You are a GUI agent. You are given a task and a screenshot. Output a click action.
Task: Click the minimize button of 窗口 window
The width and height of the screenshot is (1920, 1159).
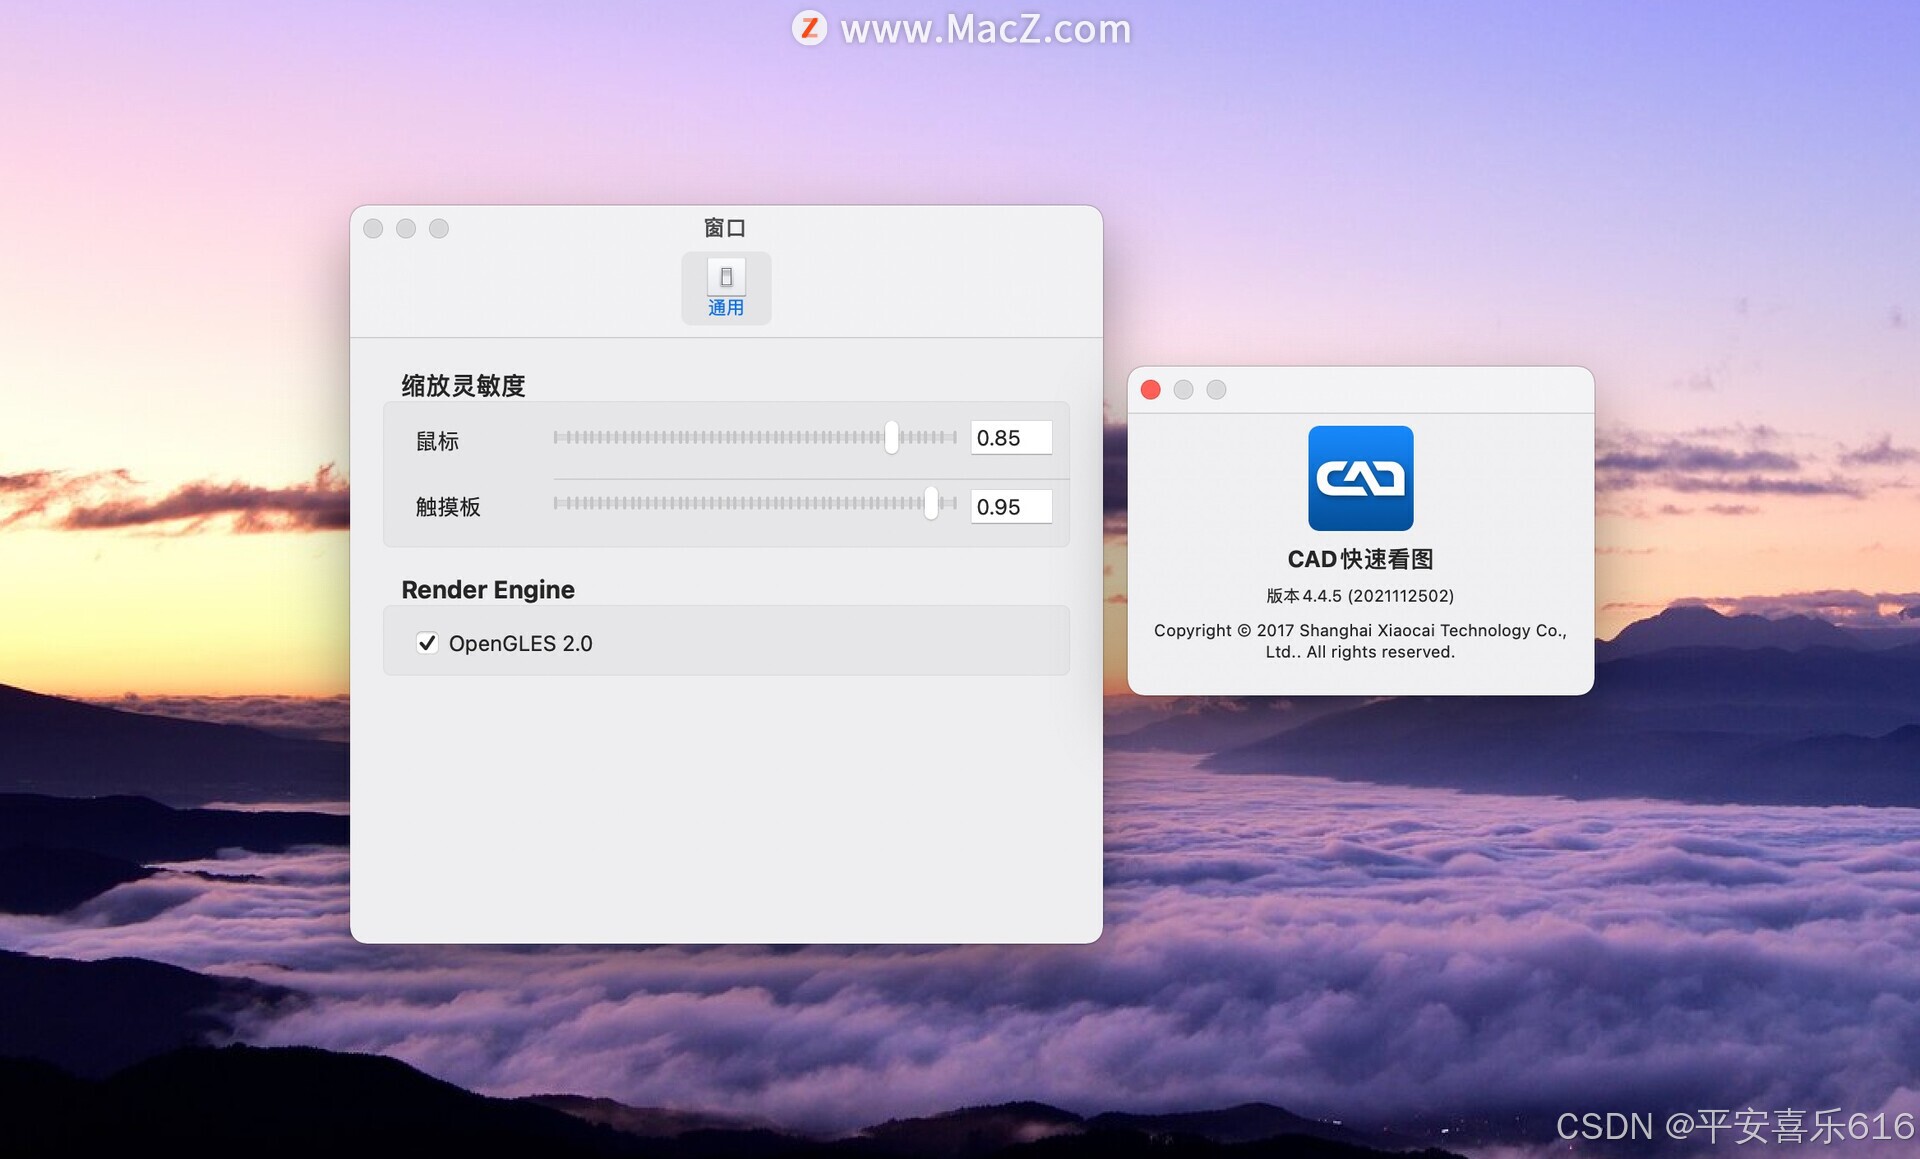point(406,228)
